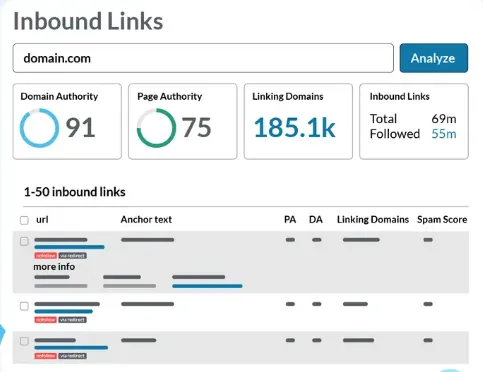Click the nofollow tag in second row
The width and height of the screenshot is (483, 372).
pos(46,320)
